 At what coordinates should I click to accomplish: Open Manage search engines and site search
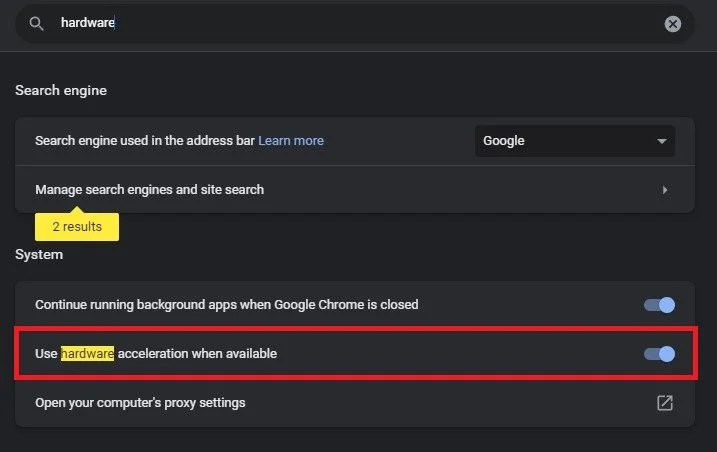pyautogui.click(x=150, y=189)
